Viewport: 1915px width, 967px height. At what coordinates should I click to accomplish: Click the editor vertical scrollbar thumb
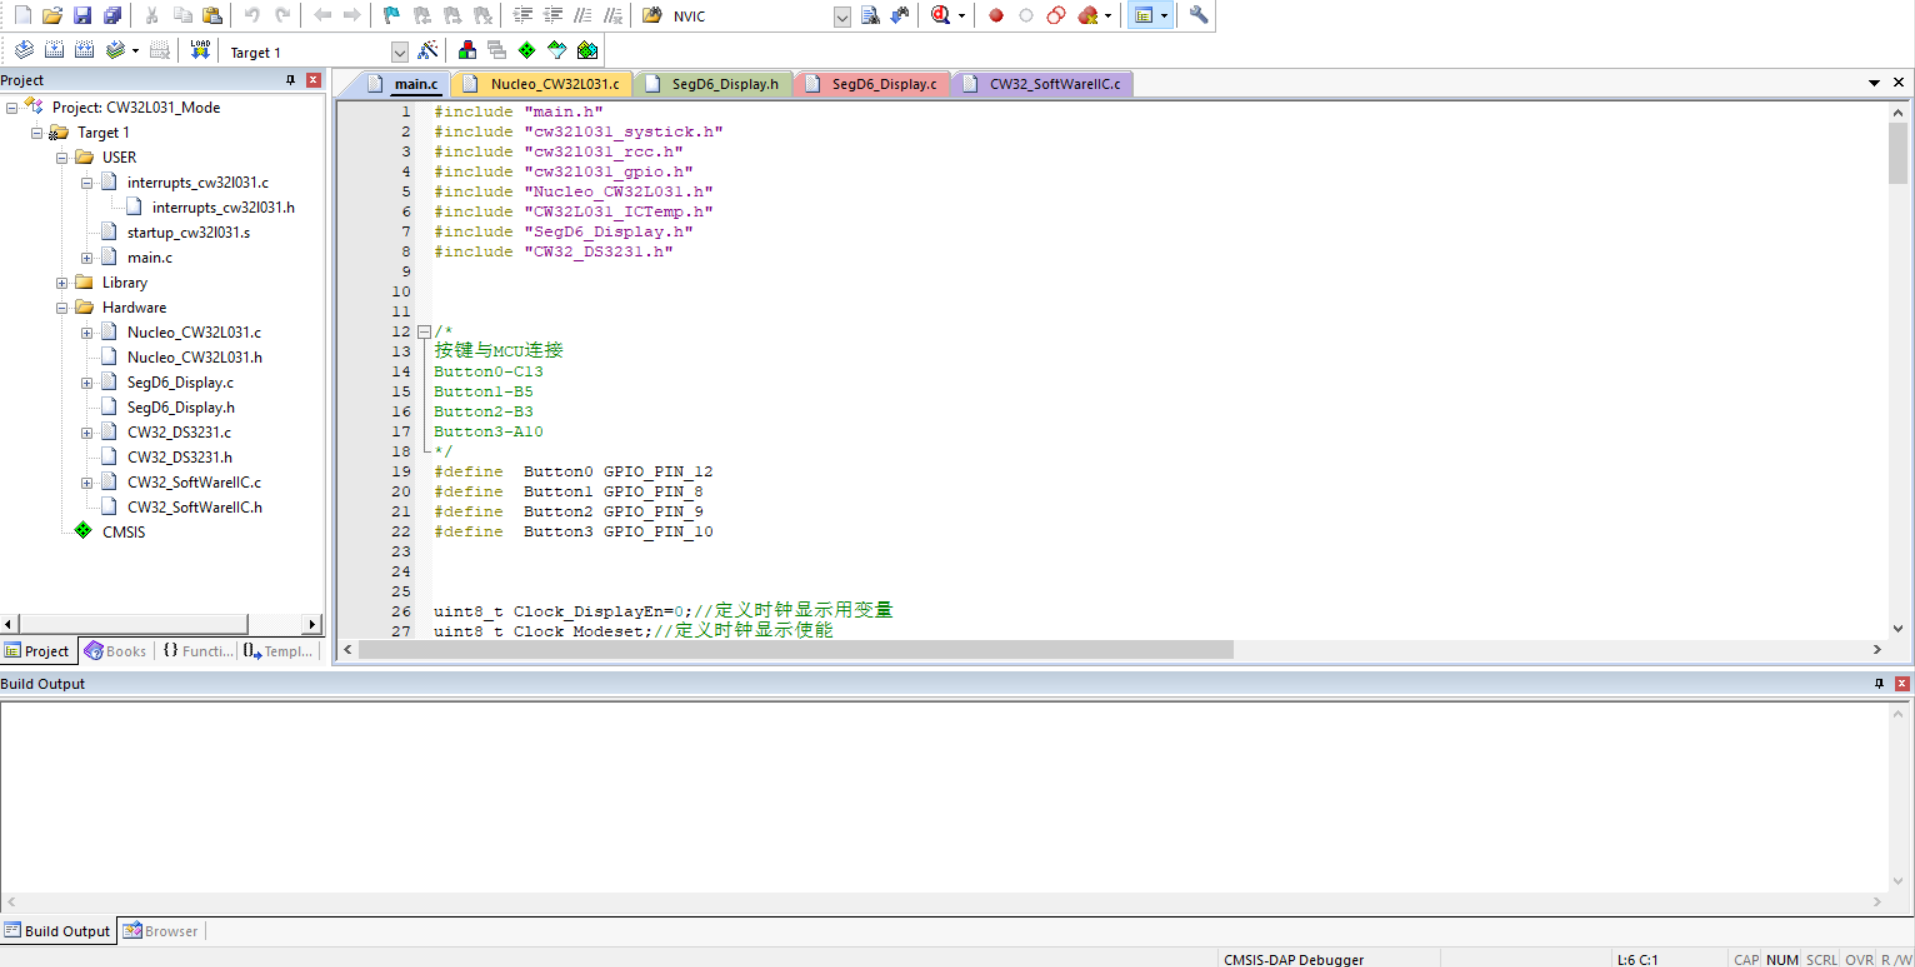click(x=1897, y=153)
